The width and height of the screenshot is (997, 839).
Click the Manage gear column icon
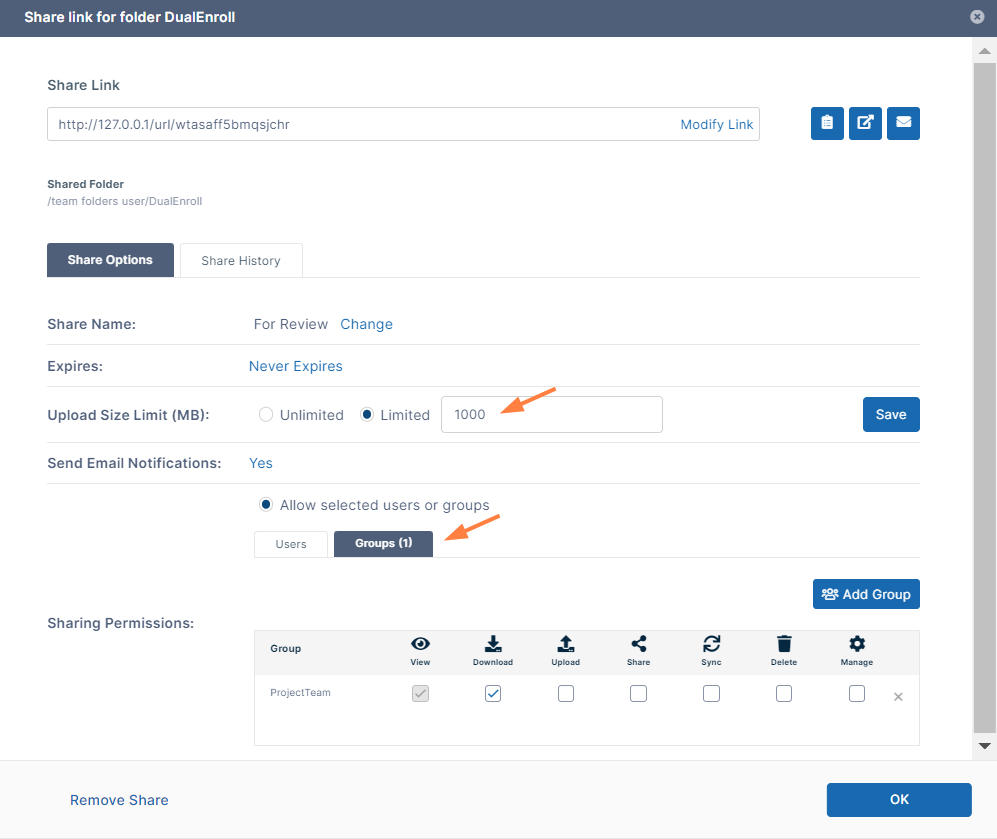pos(856,644)
